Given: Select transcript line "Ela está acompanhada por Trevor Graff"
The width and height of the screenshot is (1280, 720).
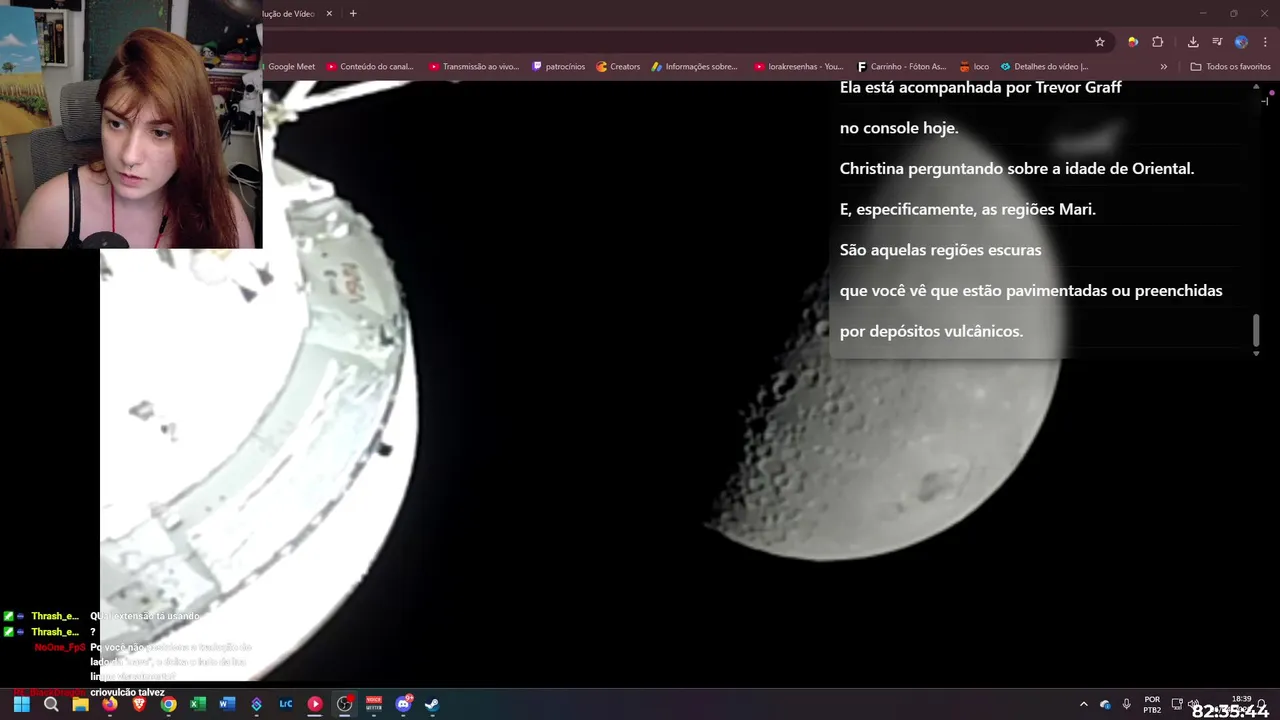Looking at the screenshot, I should tap(980, 87).
